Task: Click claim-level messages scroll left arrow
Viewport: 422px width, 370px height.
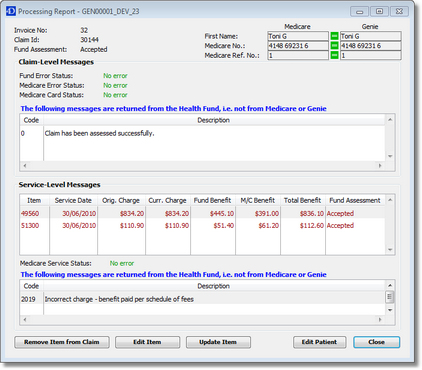Action: click(25, 166)
